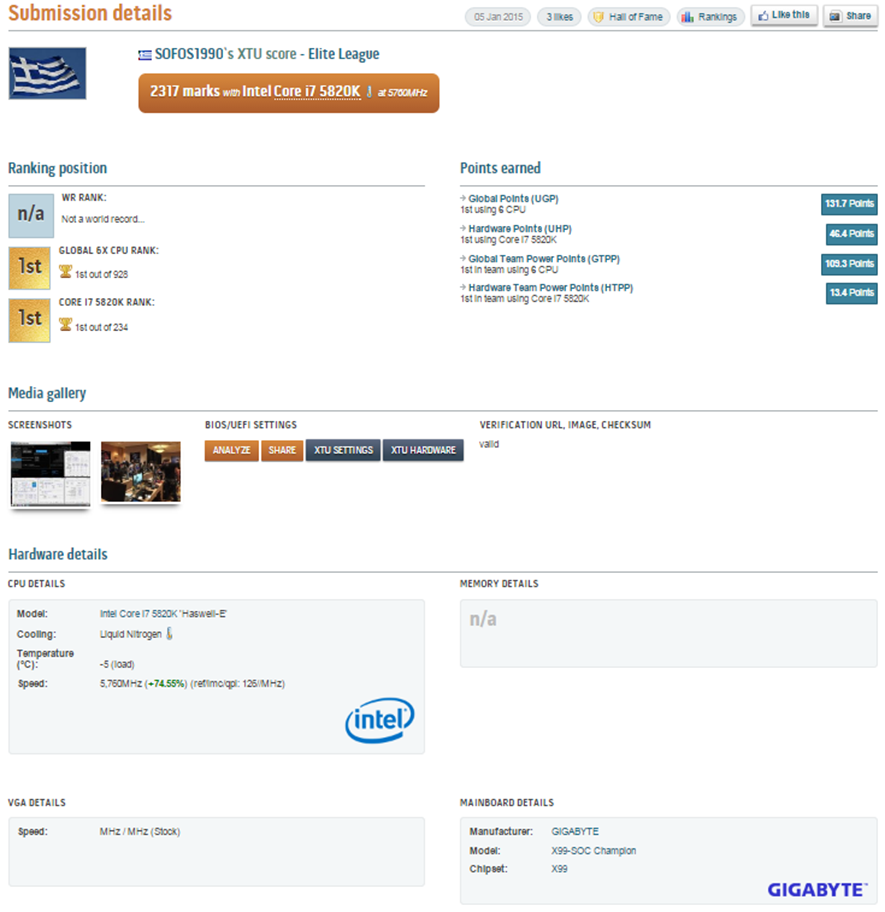Screen dimensions: 885x912
Task: Click SHARE button under BIOS/UEFI settings
Action: click(282, 451)
